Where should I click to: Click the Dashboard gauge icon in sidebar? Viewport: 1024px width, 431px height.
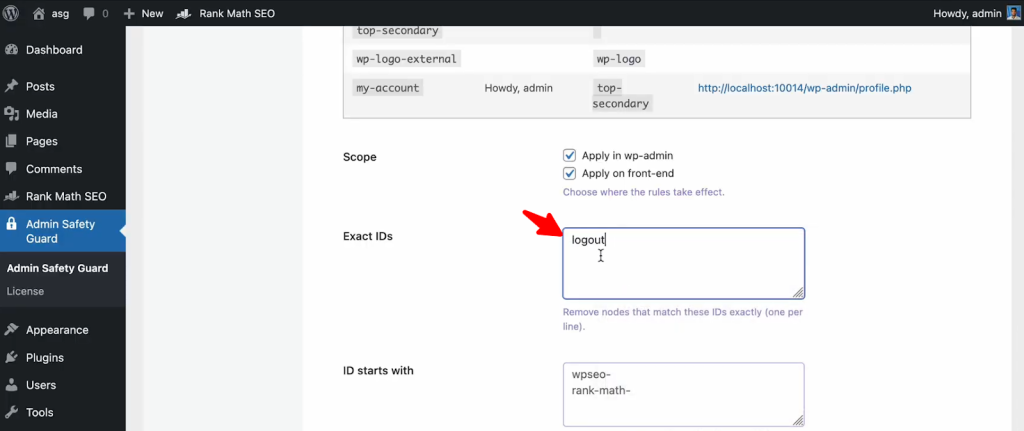12,50
